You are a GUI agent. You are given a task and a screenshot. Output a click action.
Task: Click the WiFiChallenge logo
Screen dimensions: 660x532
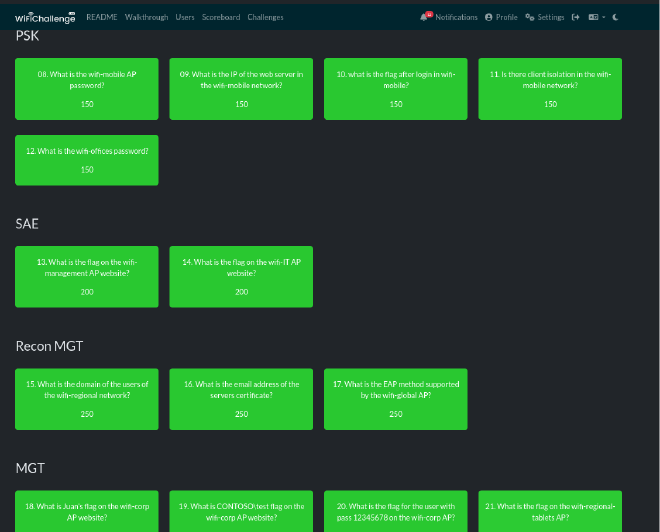(x=45, y=17)
